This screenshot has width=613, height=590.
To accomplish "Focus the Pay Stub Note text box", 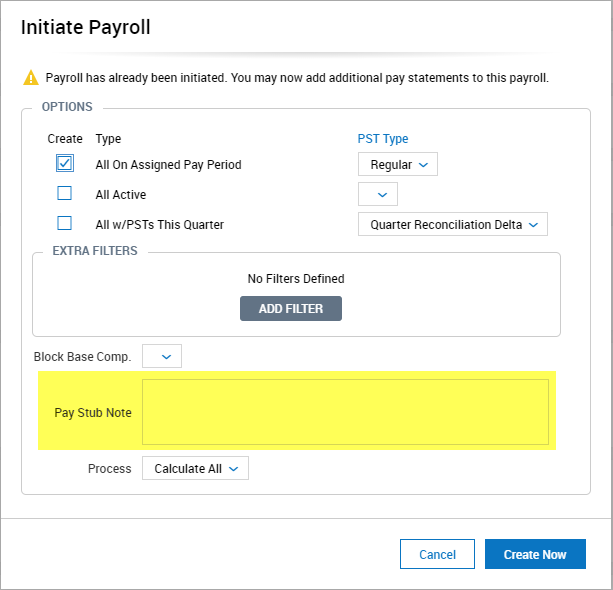I will tap(345, 412).
